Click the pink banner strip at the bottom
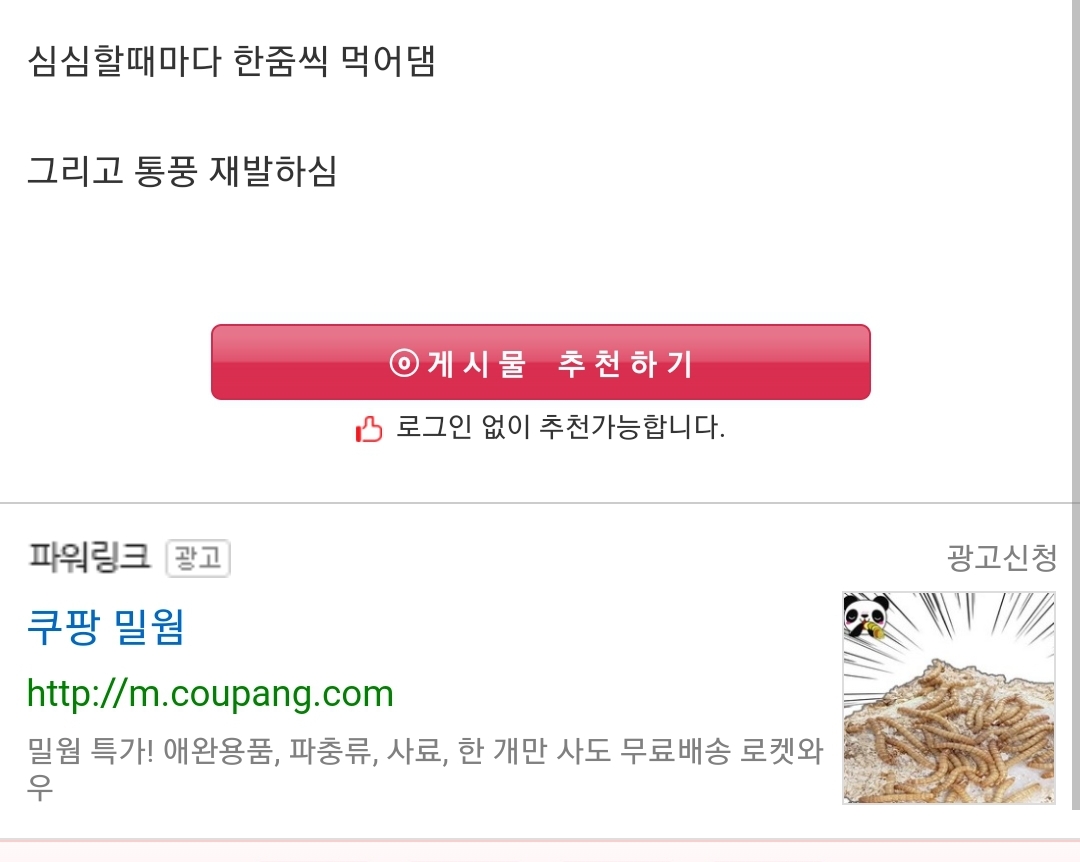1080x862 pixels. (540, 850)
